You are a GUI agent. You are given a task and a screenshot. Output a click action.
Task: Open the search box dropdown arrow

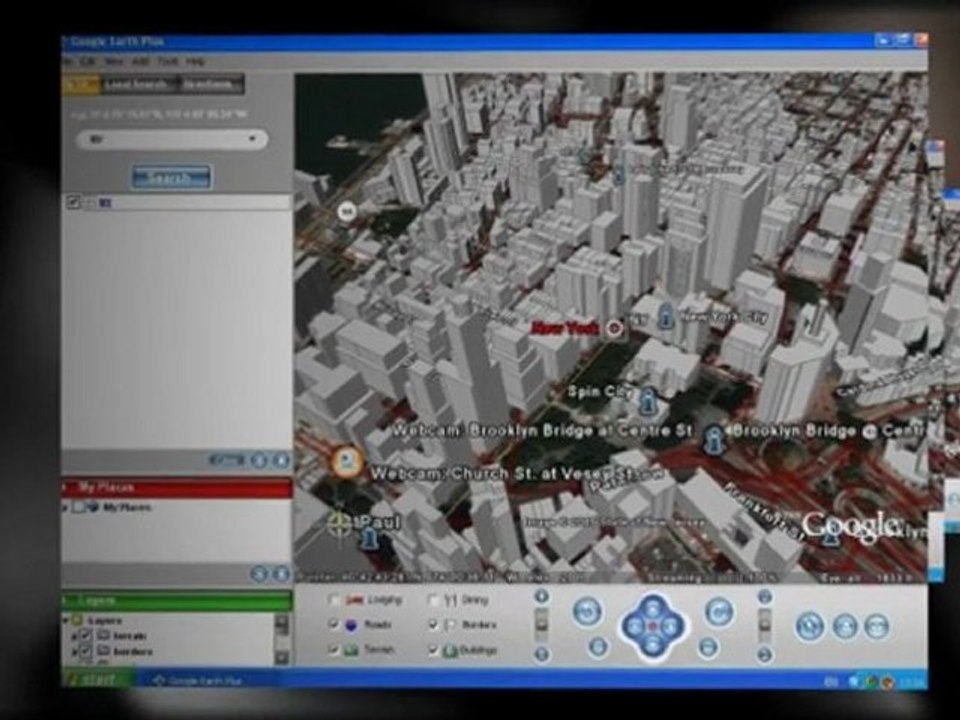(x=252, y=139)
